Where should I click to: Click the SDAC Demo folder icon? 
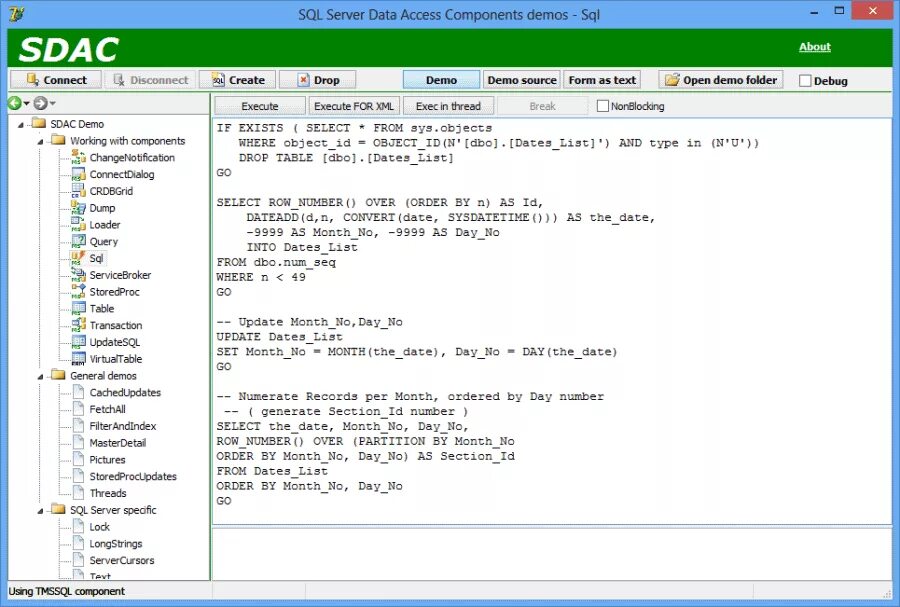(x=38, y=123)
